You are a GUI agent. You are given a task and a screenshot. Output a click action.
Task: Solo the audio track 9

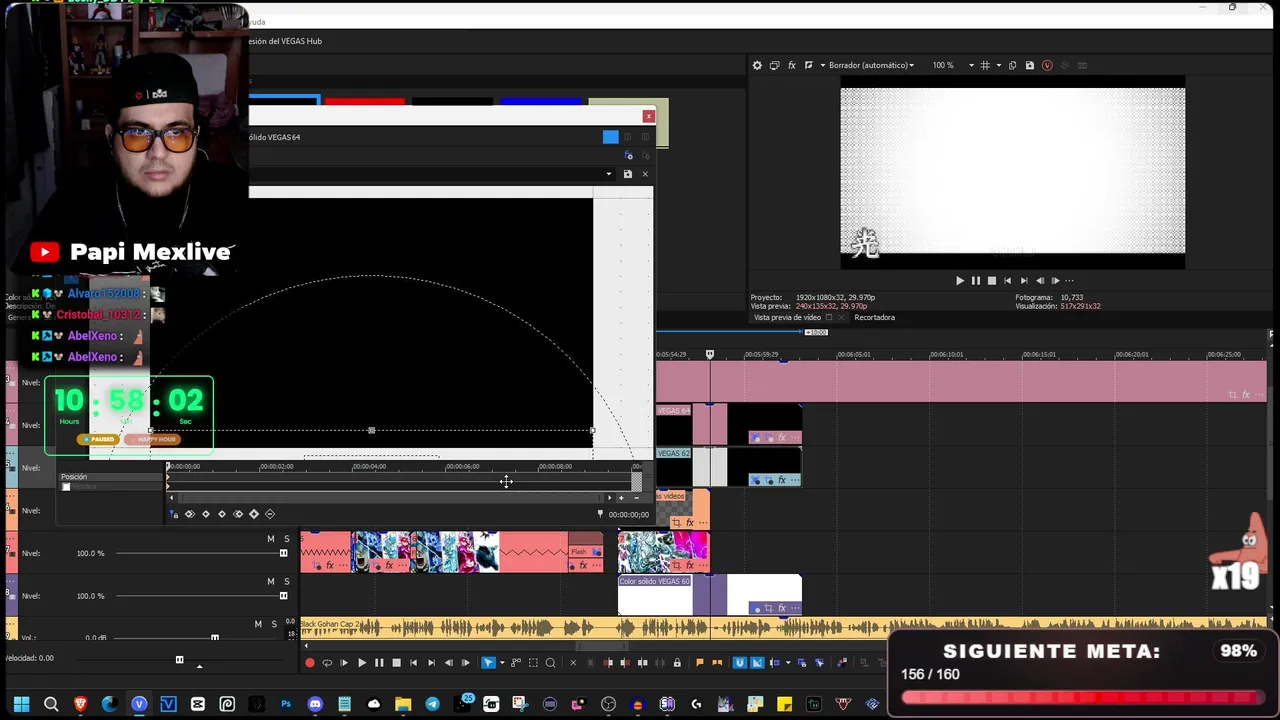tap(274, 624)
